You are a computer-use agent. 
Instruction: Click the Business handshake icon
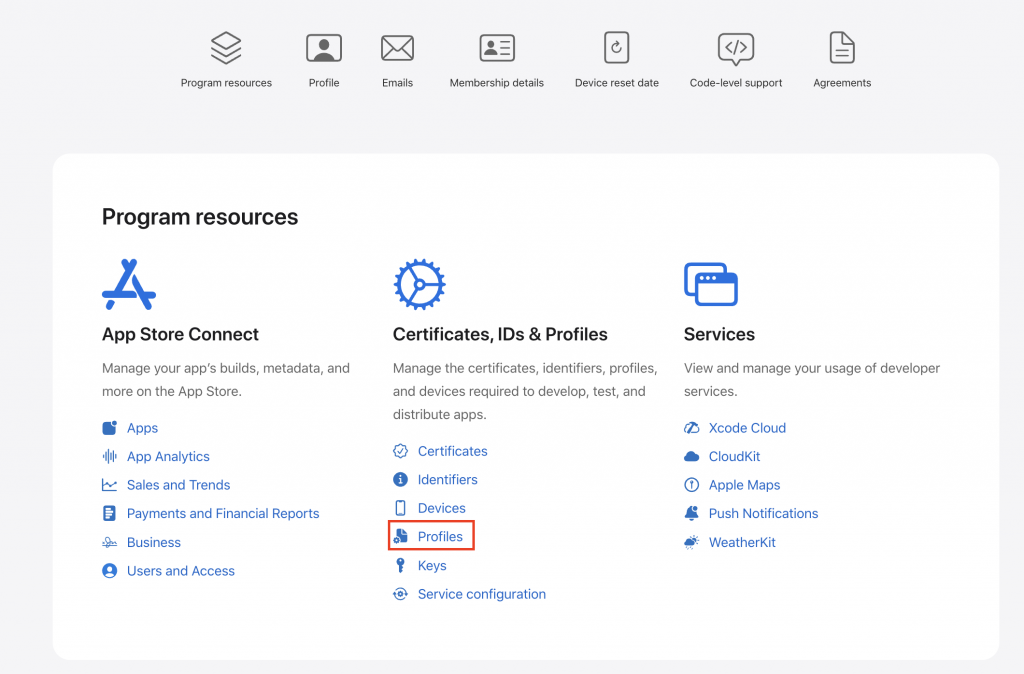[110, 542]
